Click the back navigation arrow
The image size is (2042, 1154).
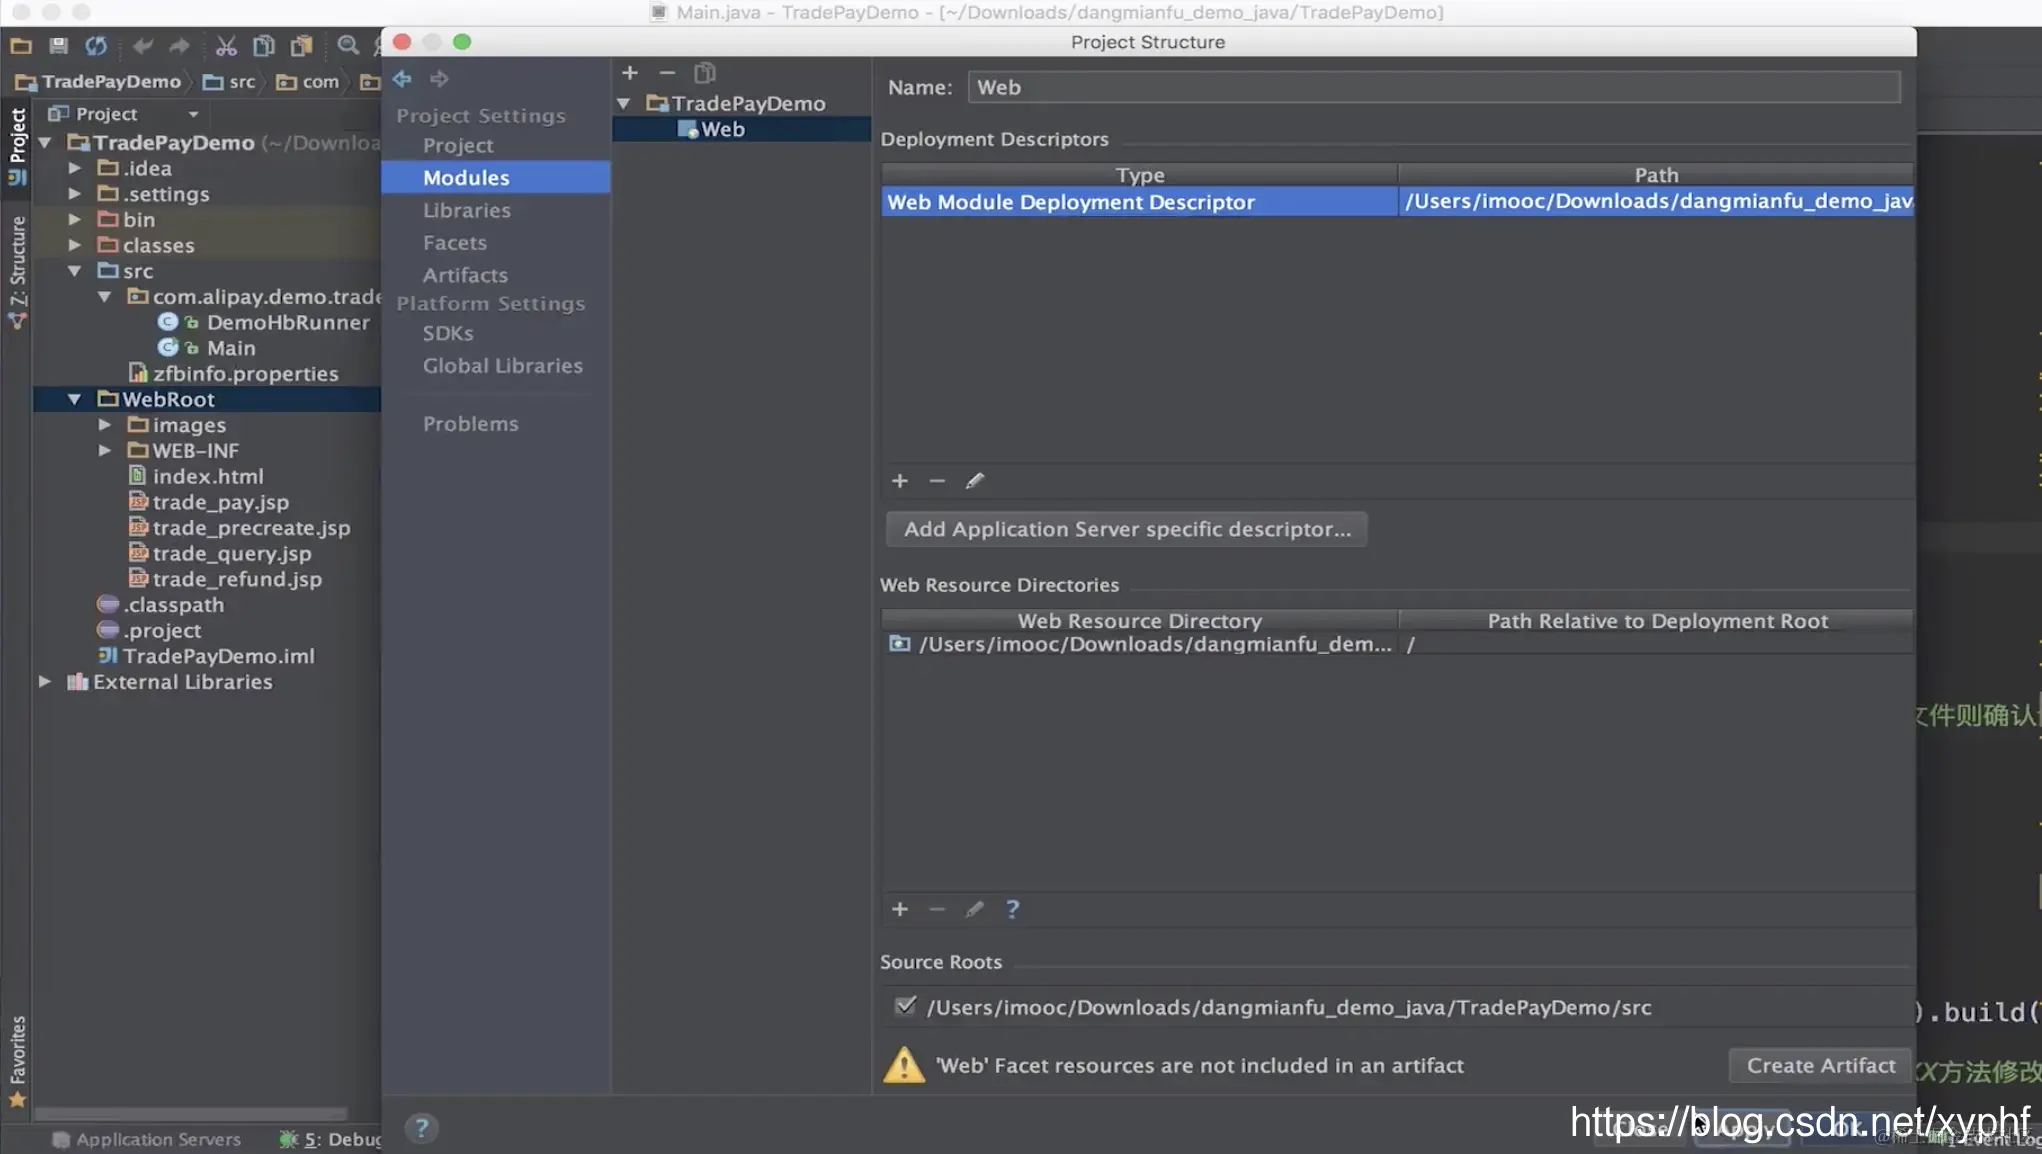(x=403, y=79)
